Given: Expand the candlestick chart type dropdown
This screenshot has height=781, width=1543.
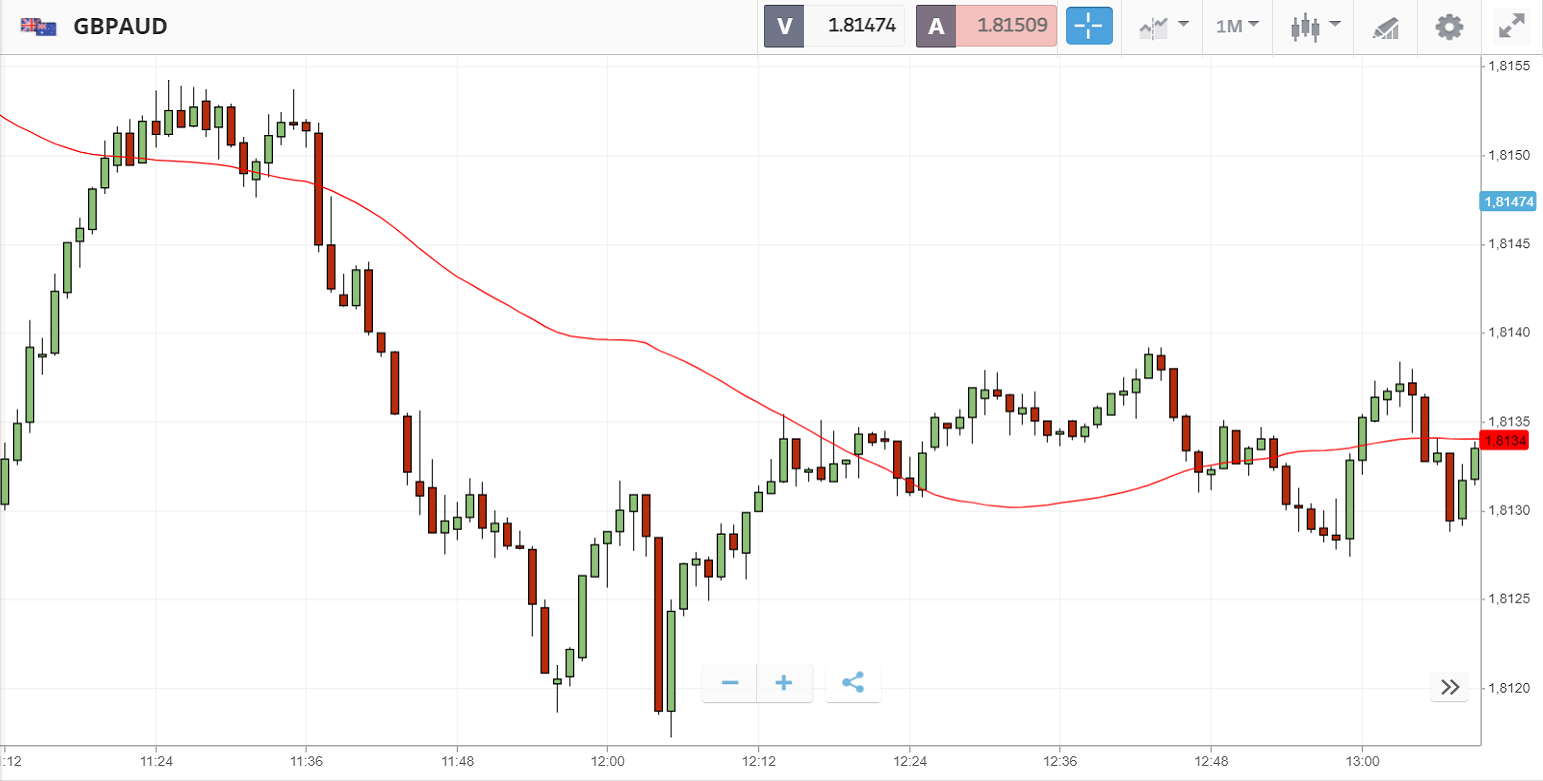Looking at the screenshot, I should tap(1314, 26).
